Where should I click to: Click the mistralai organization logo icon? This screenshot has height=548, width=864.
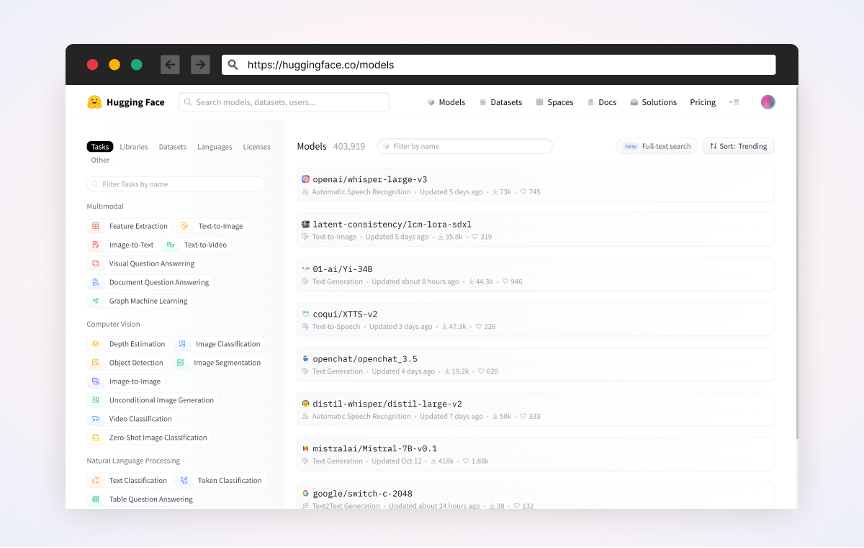point(305,448)
